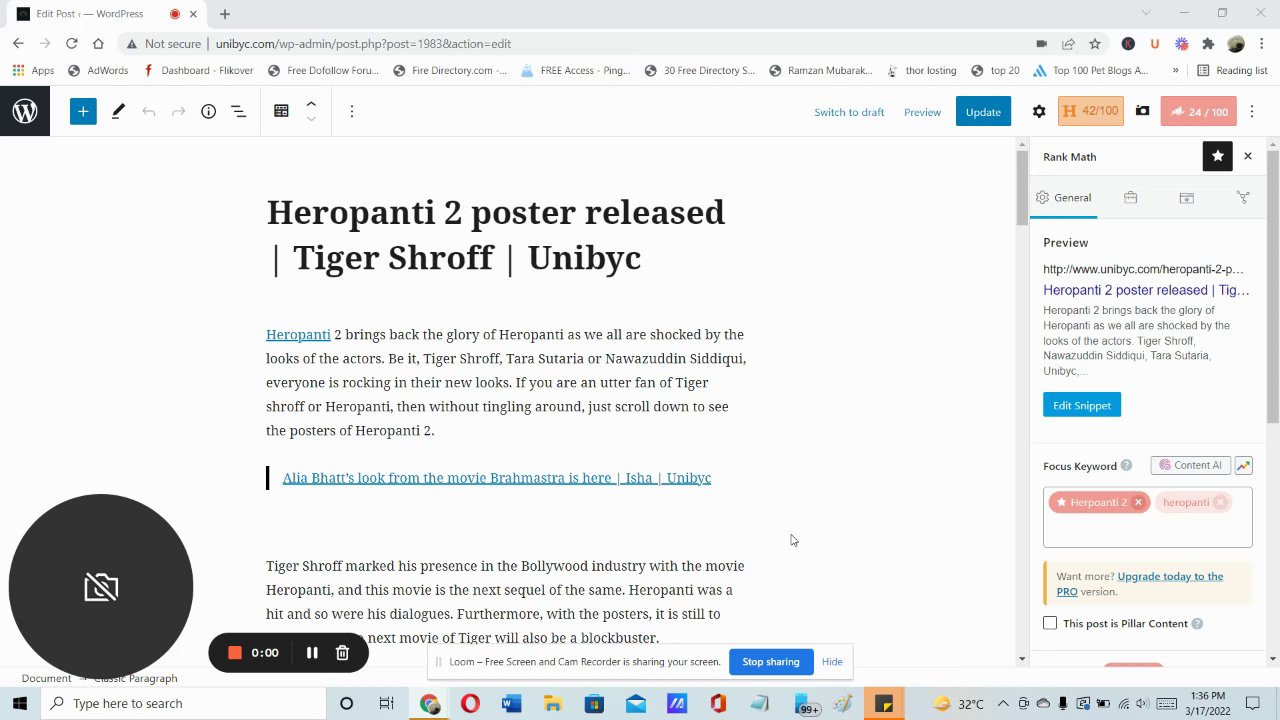Viewport: 1280px width, 720px height.
Task: Click the camera plugin icon
Action: (1142, 111)
